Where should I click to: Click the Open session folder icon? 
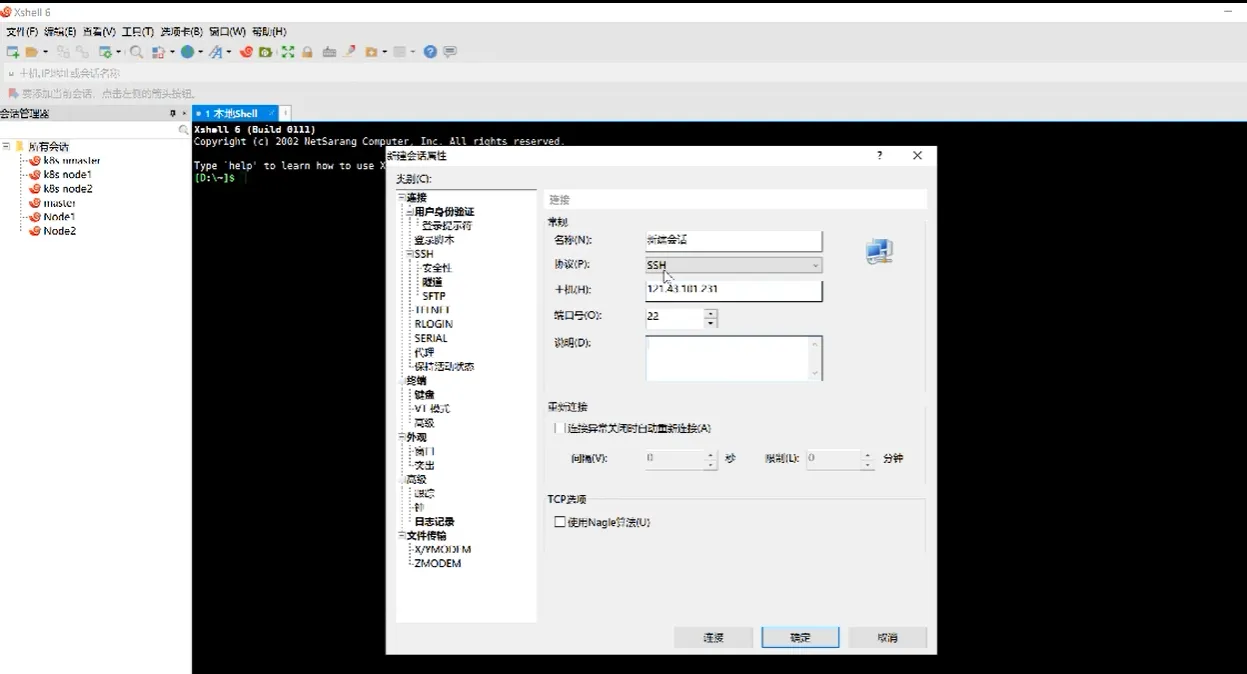(32, 52)
